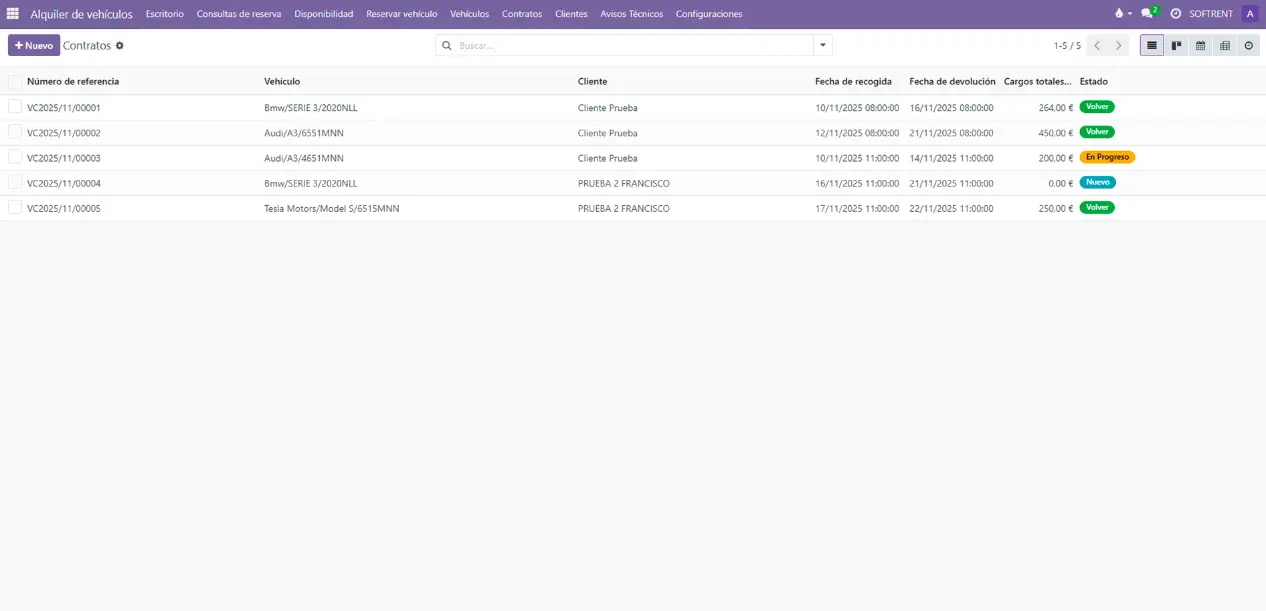1266x611 pixels.
Task: Click the Contratos gear settings icon
Action: coord(120,46)
